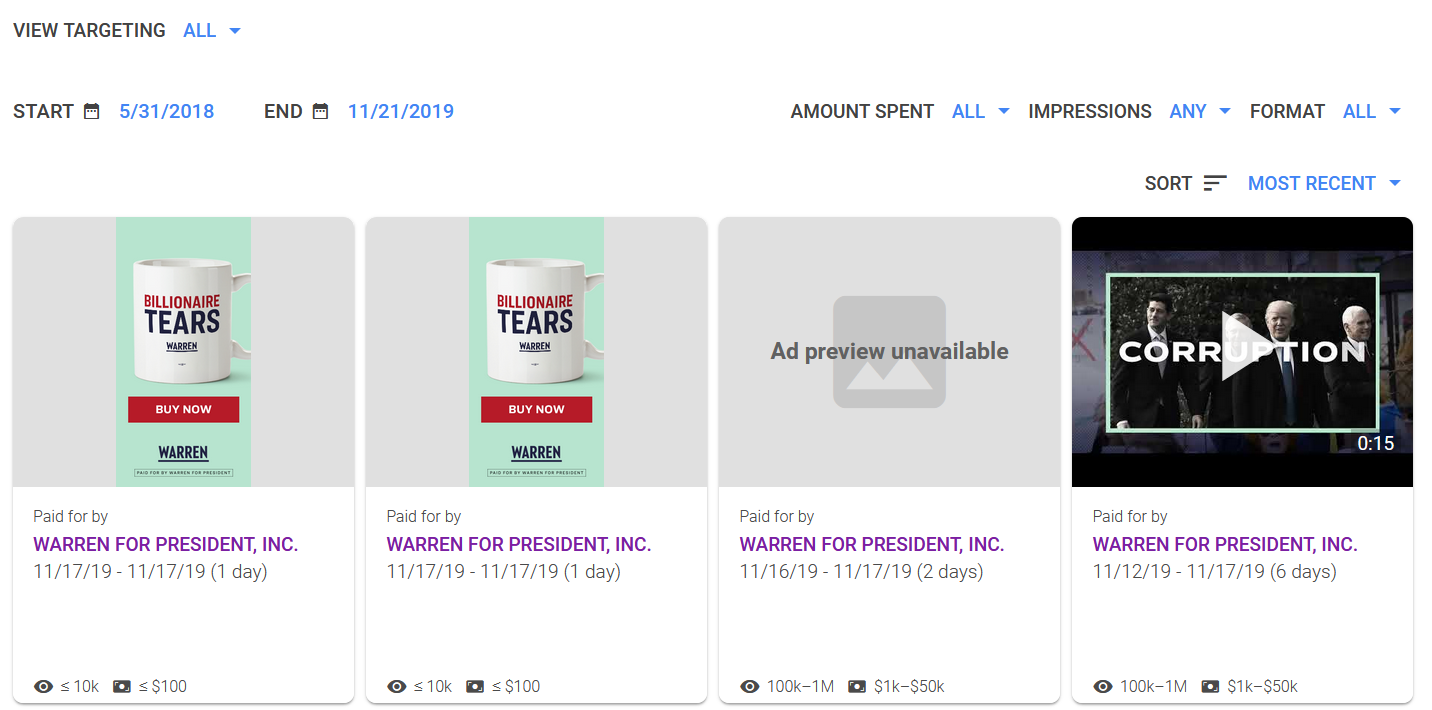Click the spend money icon on Corruption ad card
This screenshot has height=710, width=1432.
coord(1210,687)
